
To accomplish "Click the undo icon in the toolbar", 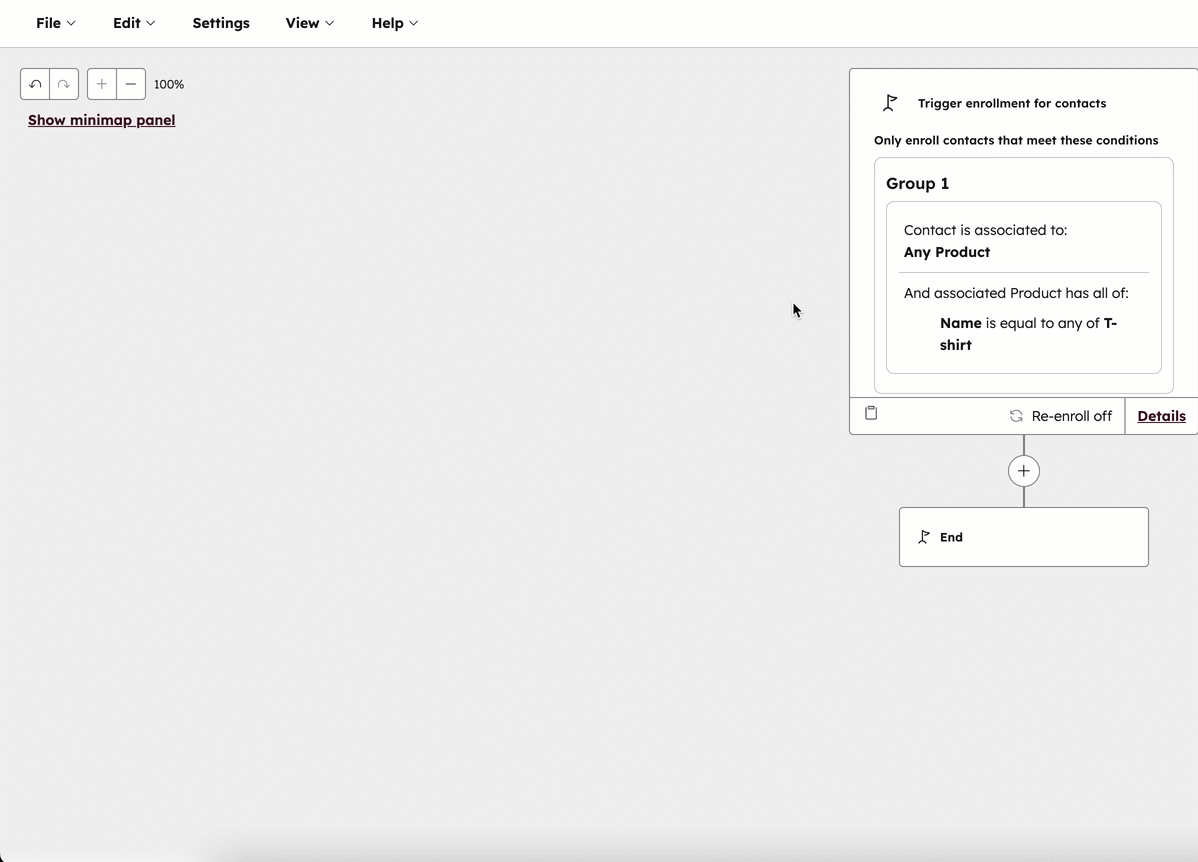I will tap(34, 84).
